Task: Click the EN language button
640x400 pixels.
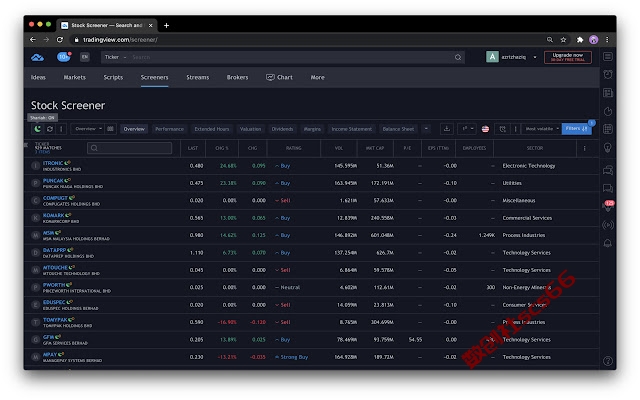Action: 84,57
